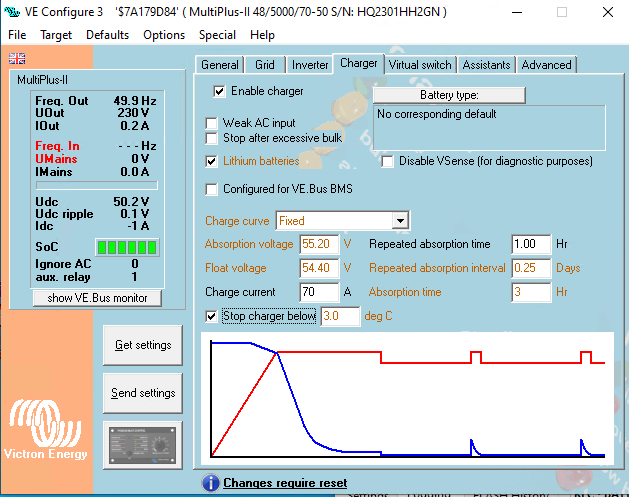The height and width of the screenshot is (497, 629).
Task: Click the show VE.Bus monitor button
Action: tap(97, 297)
